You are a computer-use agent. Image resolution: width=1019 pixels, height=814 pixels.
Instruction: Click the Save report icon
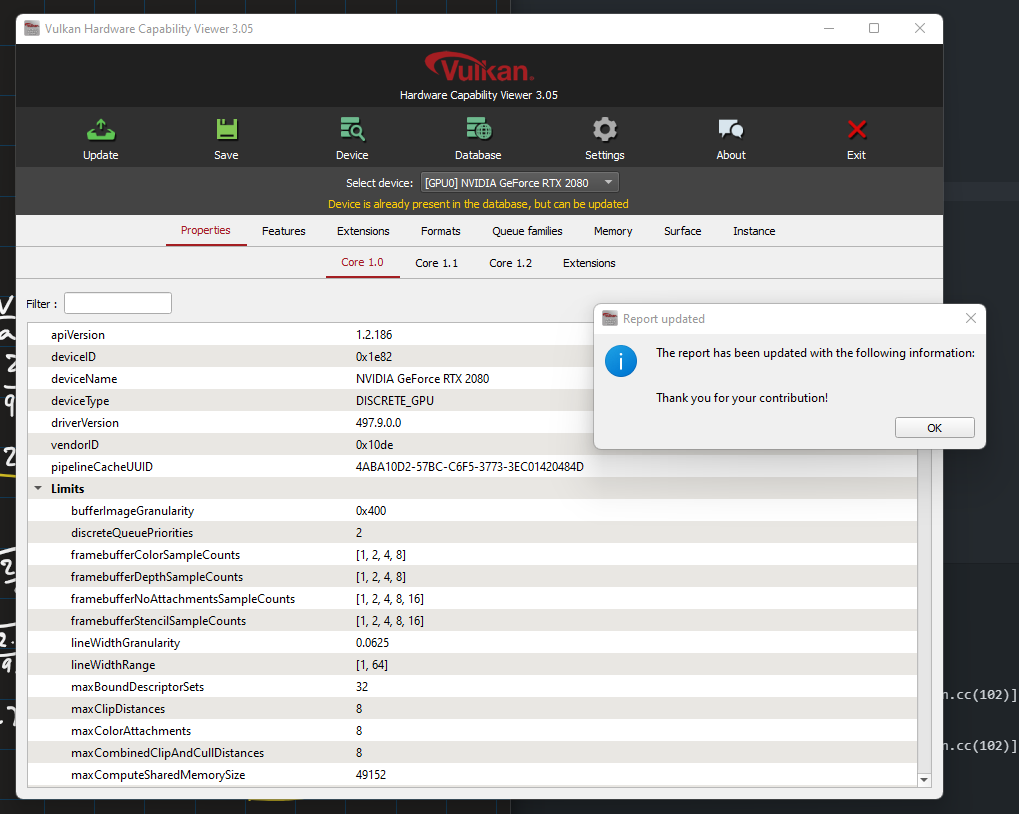coord(226,130)
